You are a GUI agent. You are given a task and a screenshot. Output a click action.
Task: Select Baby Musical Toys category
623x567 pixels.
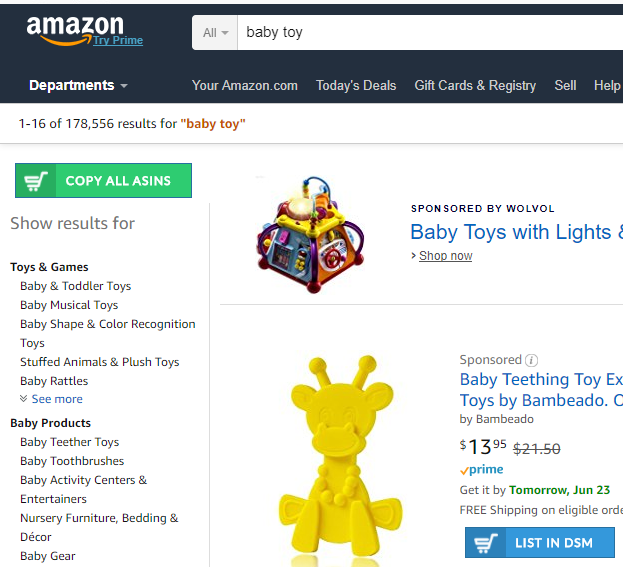pyautogui.click(x=69, y=305)
